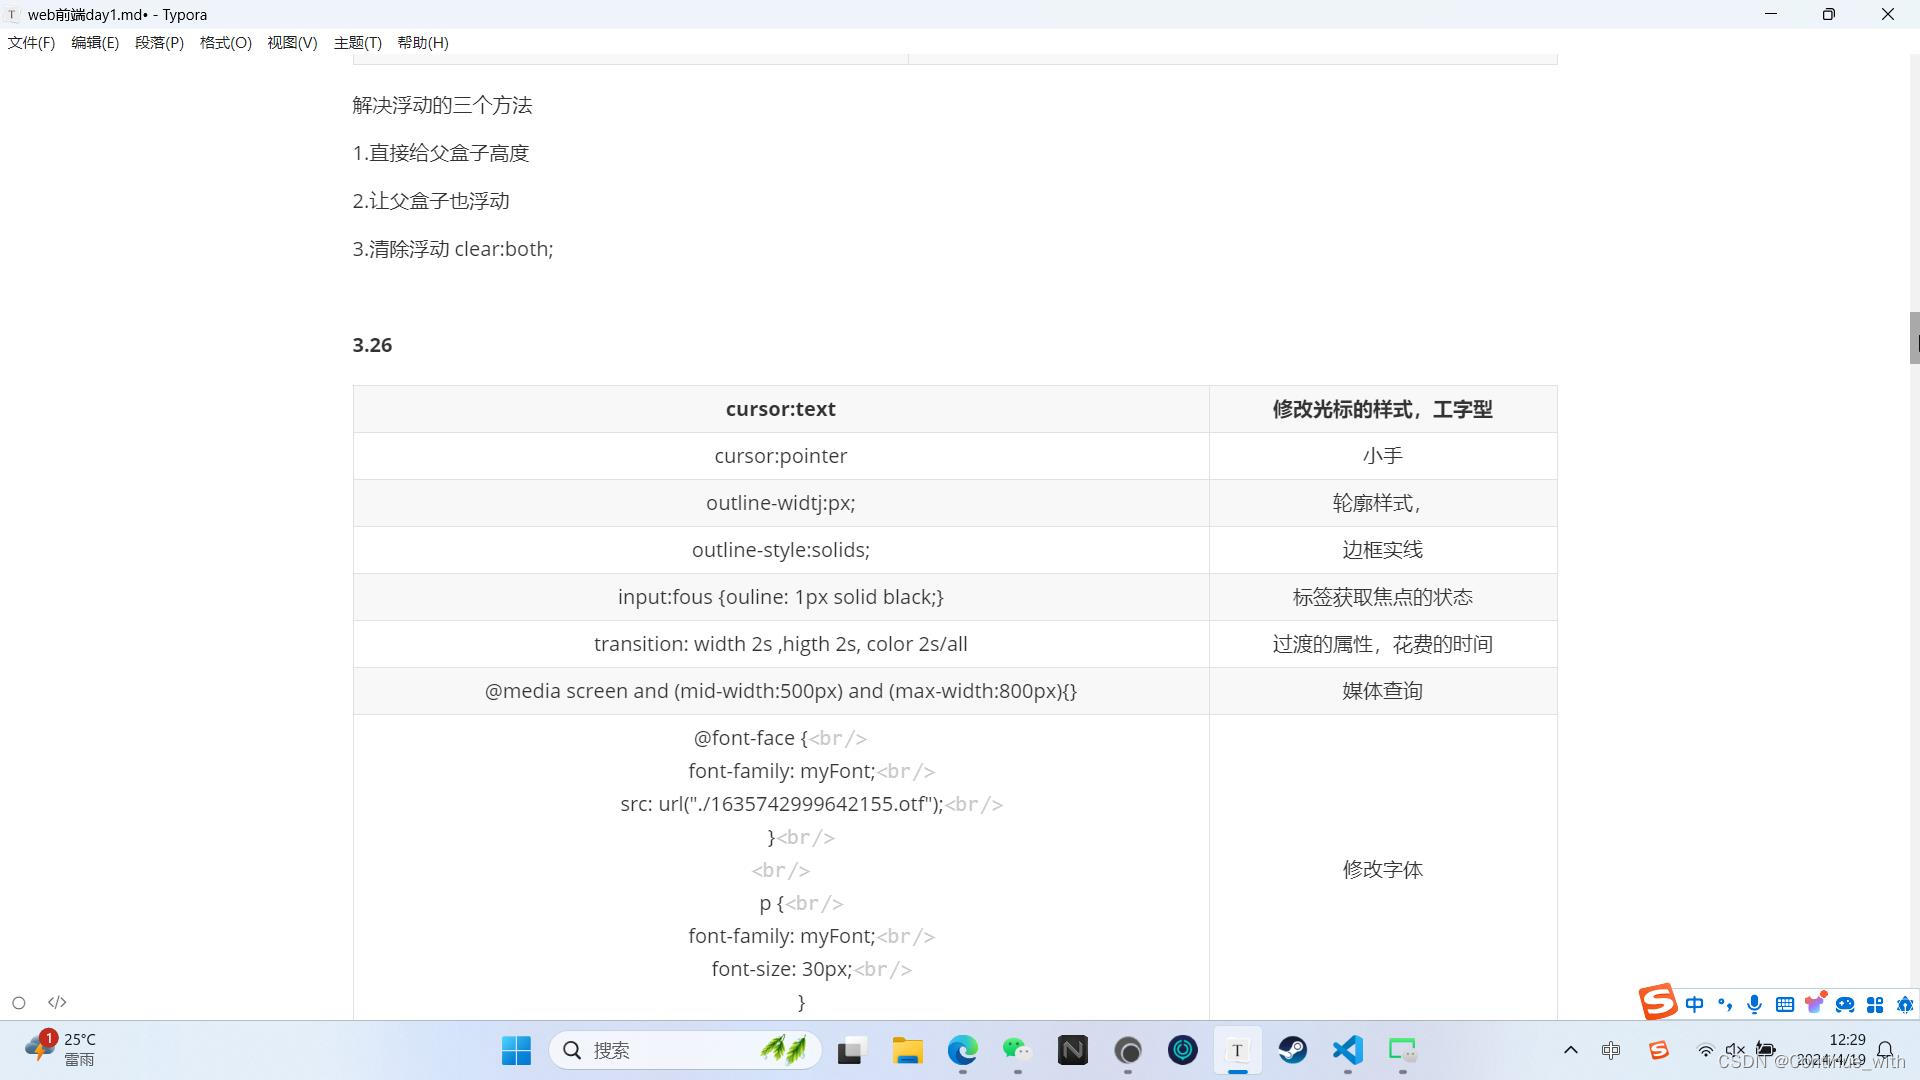Toggle the sidebar circle icon at bottom-left
The image size is (1920, 1080).
point(19,1003)
